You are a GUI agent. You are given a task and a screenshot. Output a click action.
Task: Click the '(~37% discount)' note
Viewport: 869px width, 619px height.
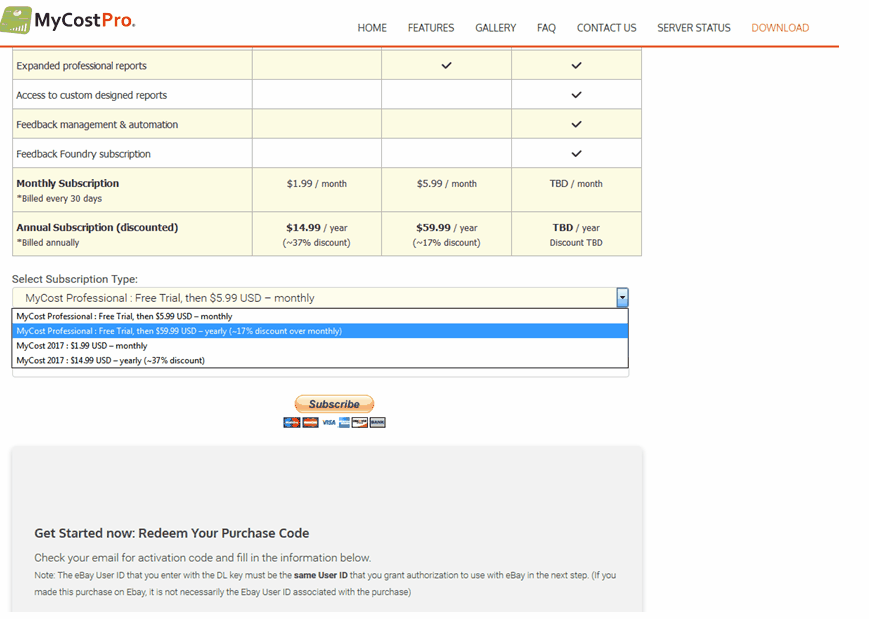point(316,243)
